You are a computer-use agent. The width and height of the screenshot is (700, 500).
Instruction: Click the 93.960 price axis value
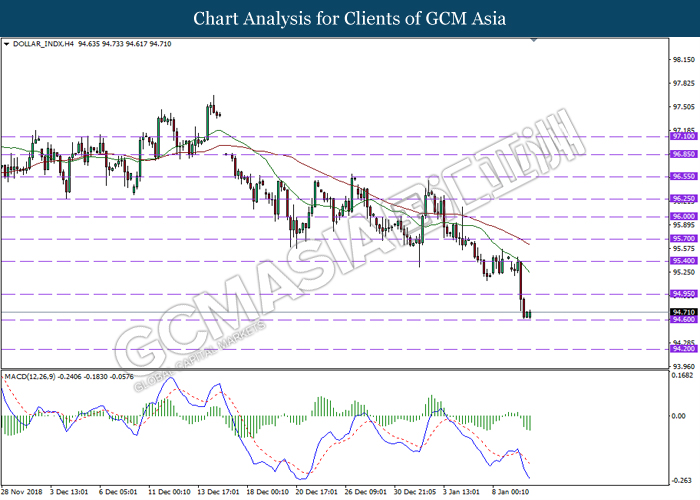pos(683,367)
